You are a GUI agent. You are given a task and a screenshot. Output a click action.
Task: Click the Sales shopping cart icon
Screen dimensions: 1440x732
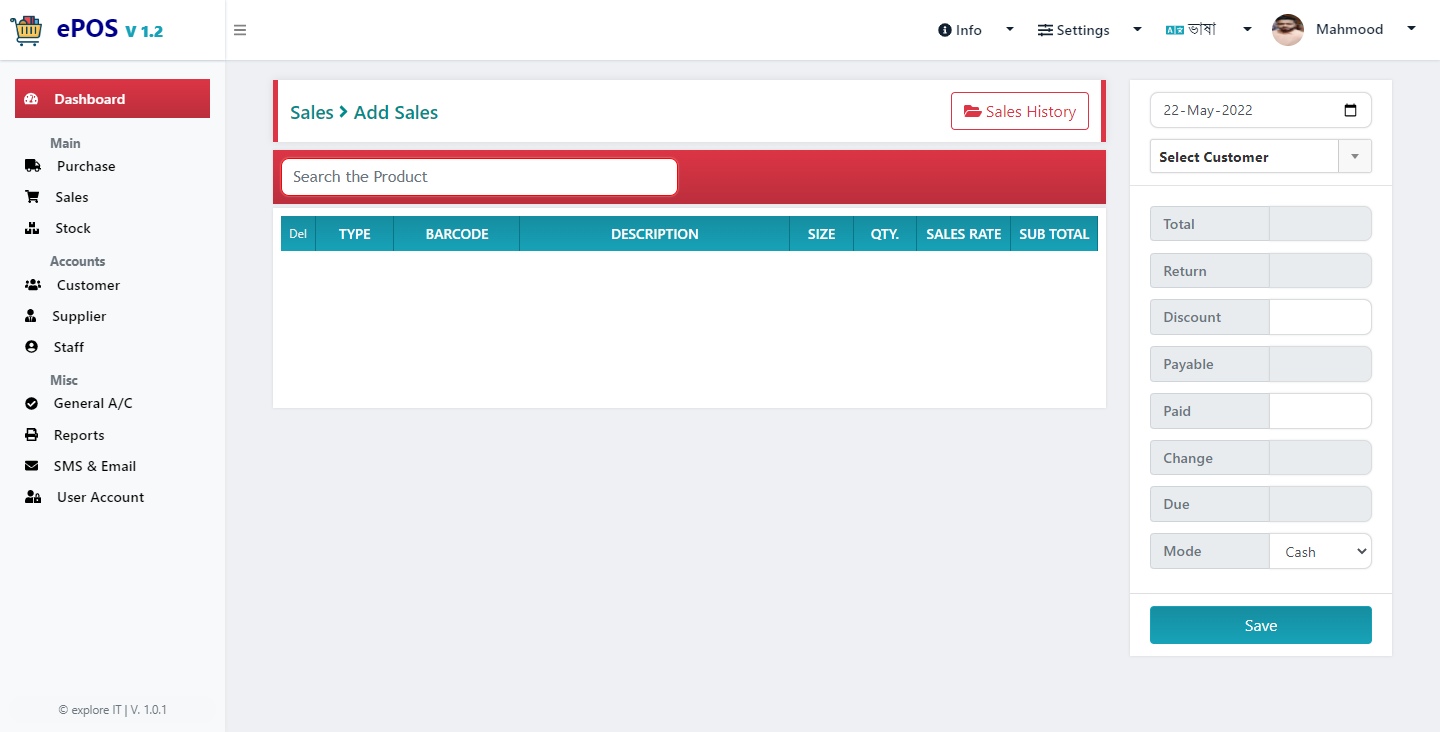(32, 197)
